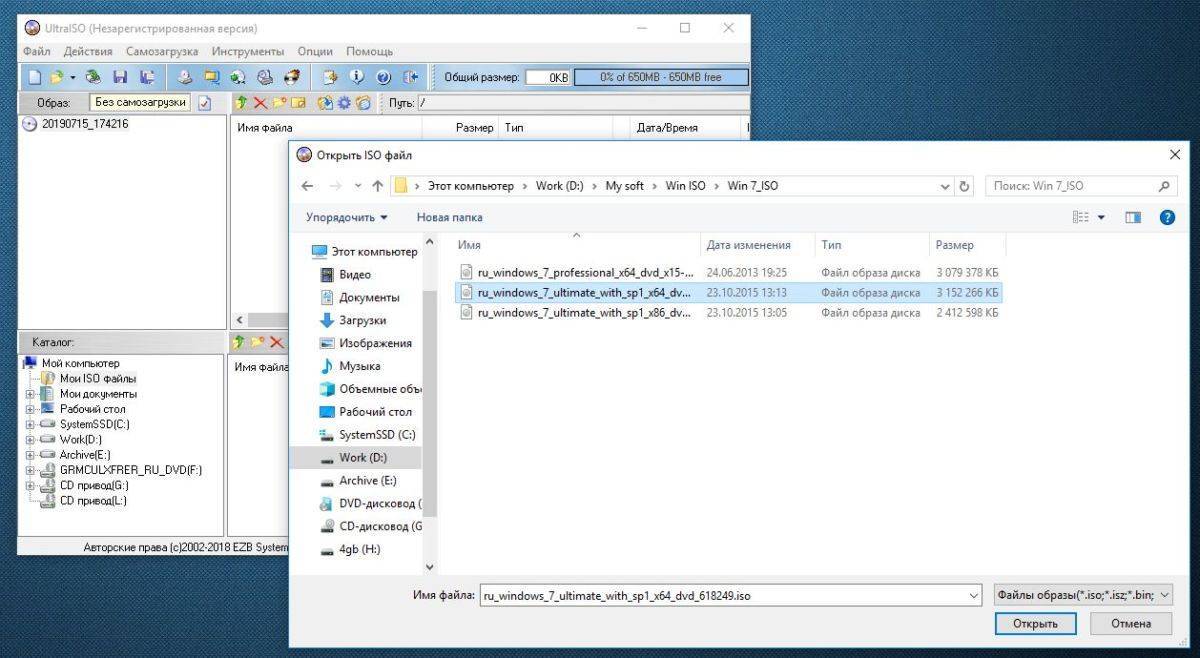
Task: Open the view options dropdown arrow
Action: click(x=1101, y=217)
